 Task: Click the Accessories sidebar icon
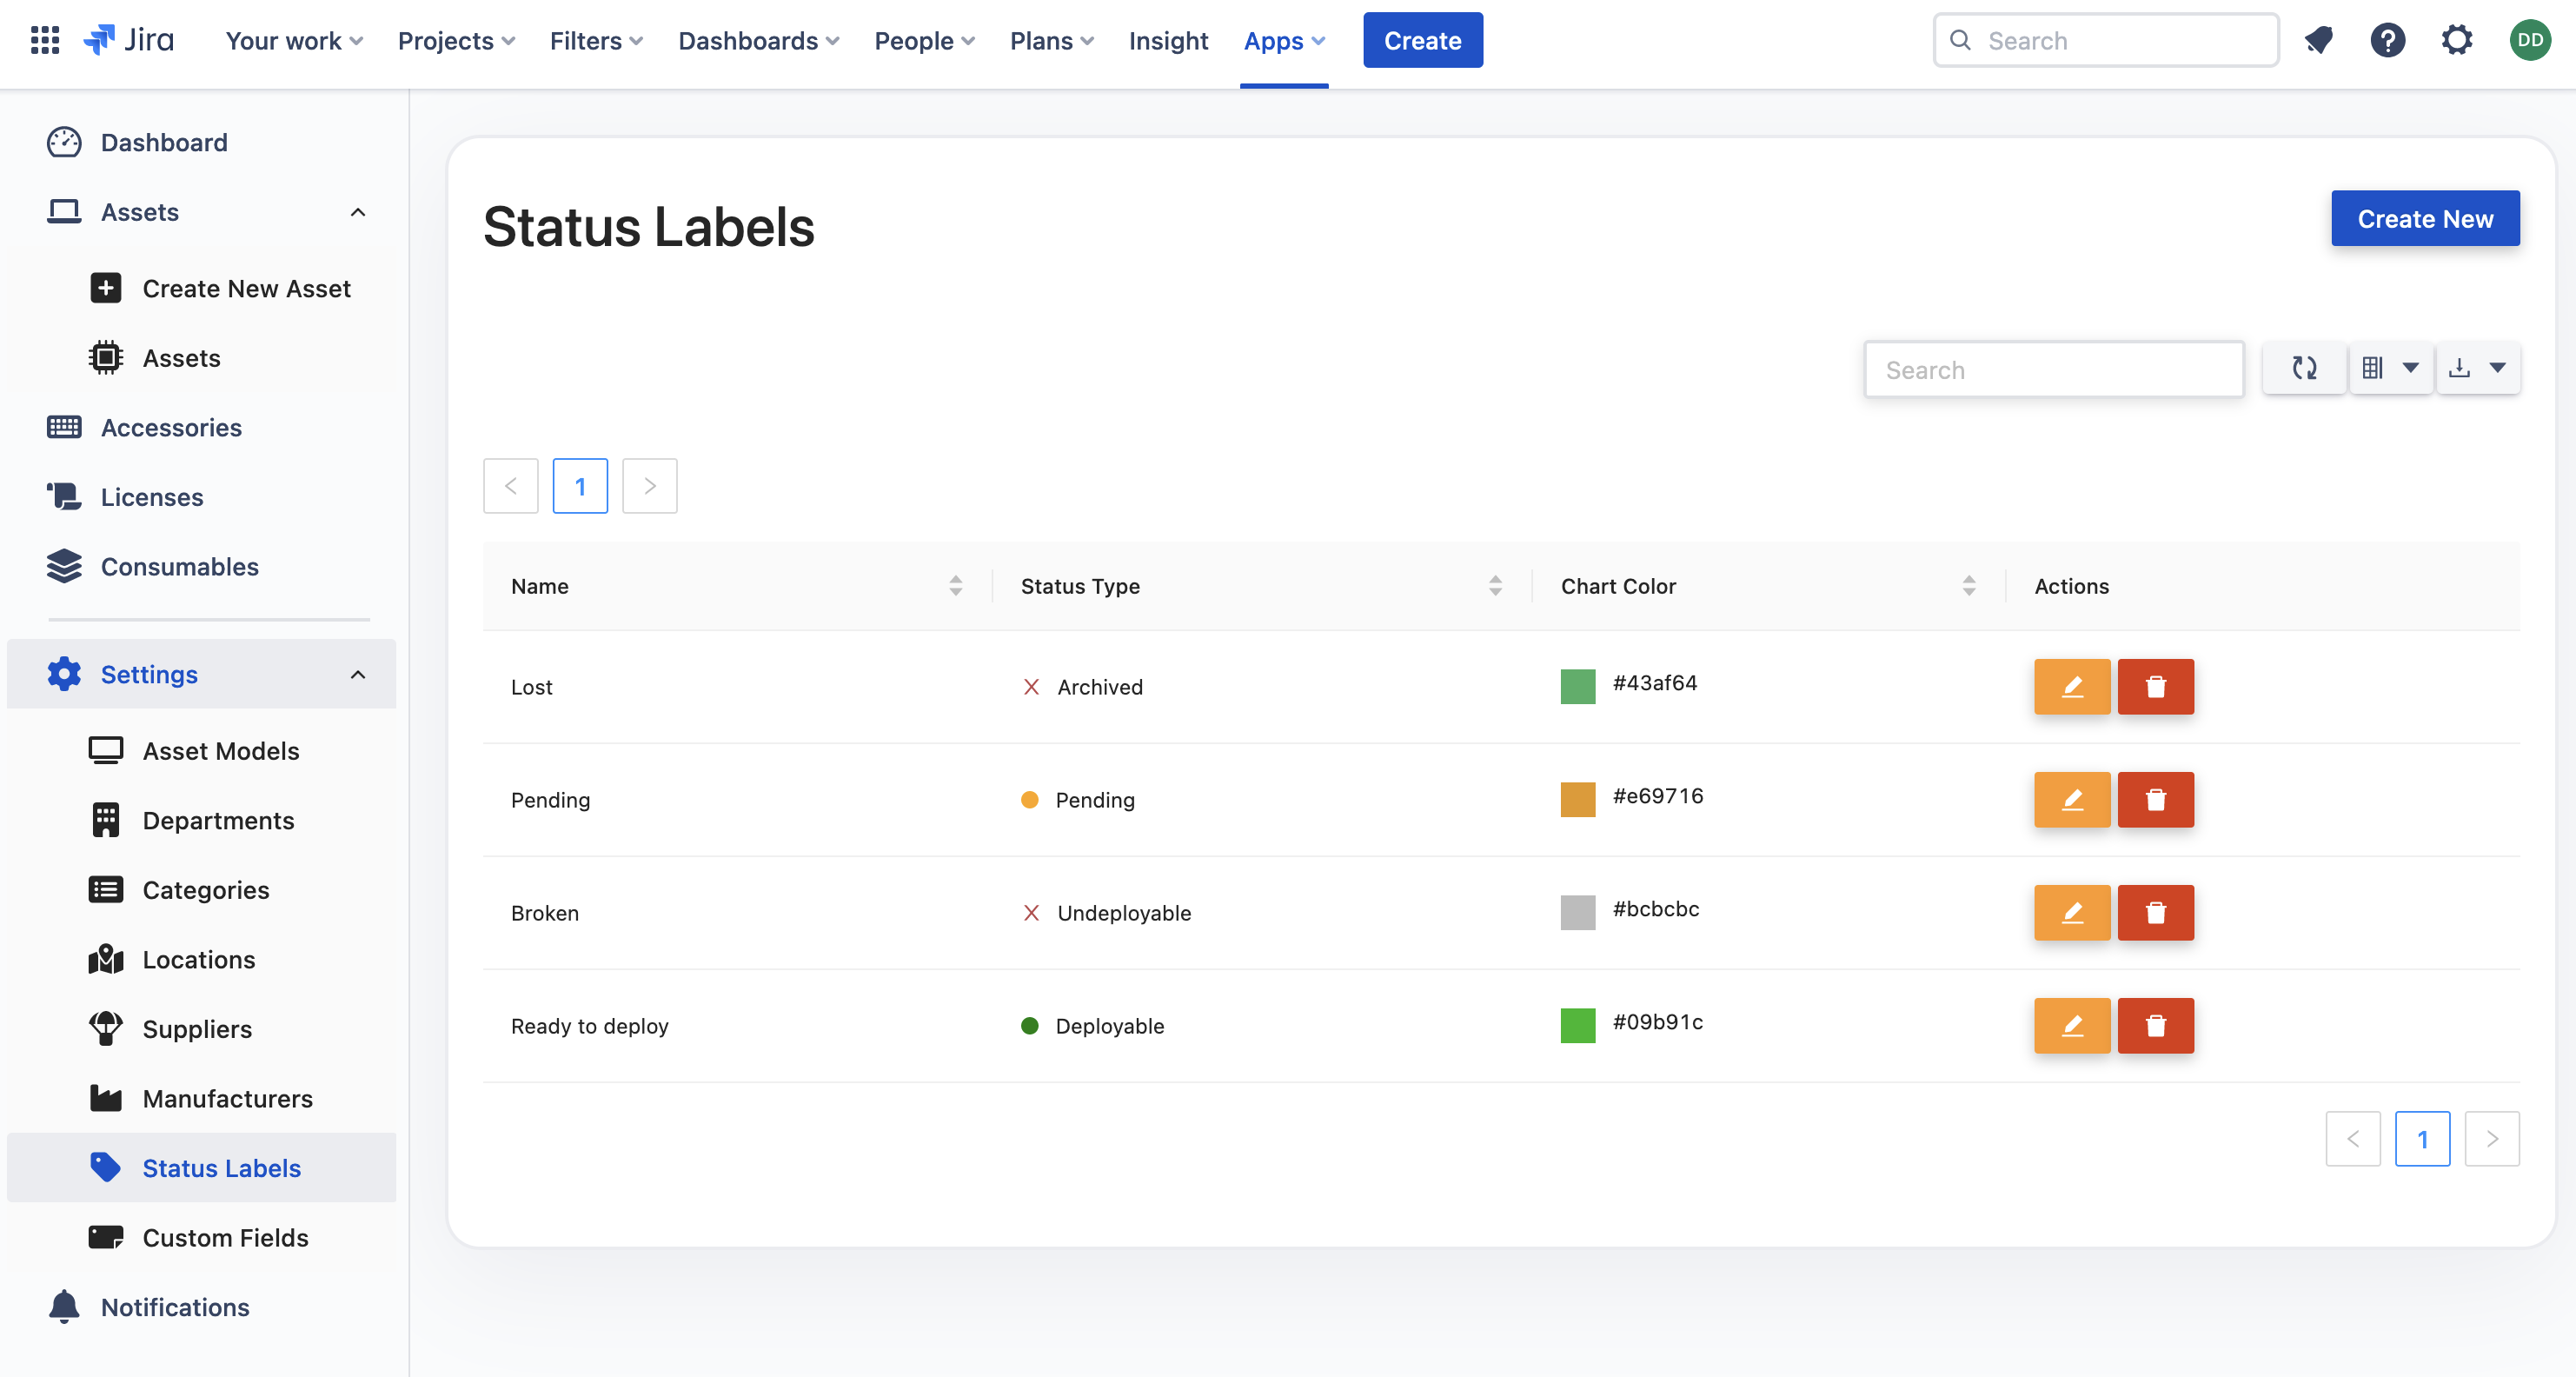(64, 427)
